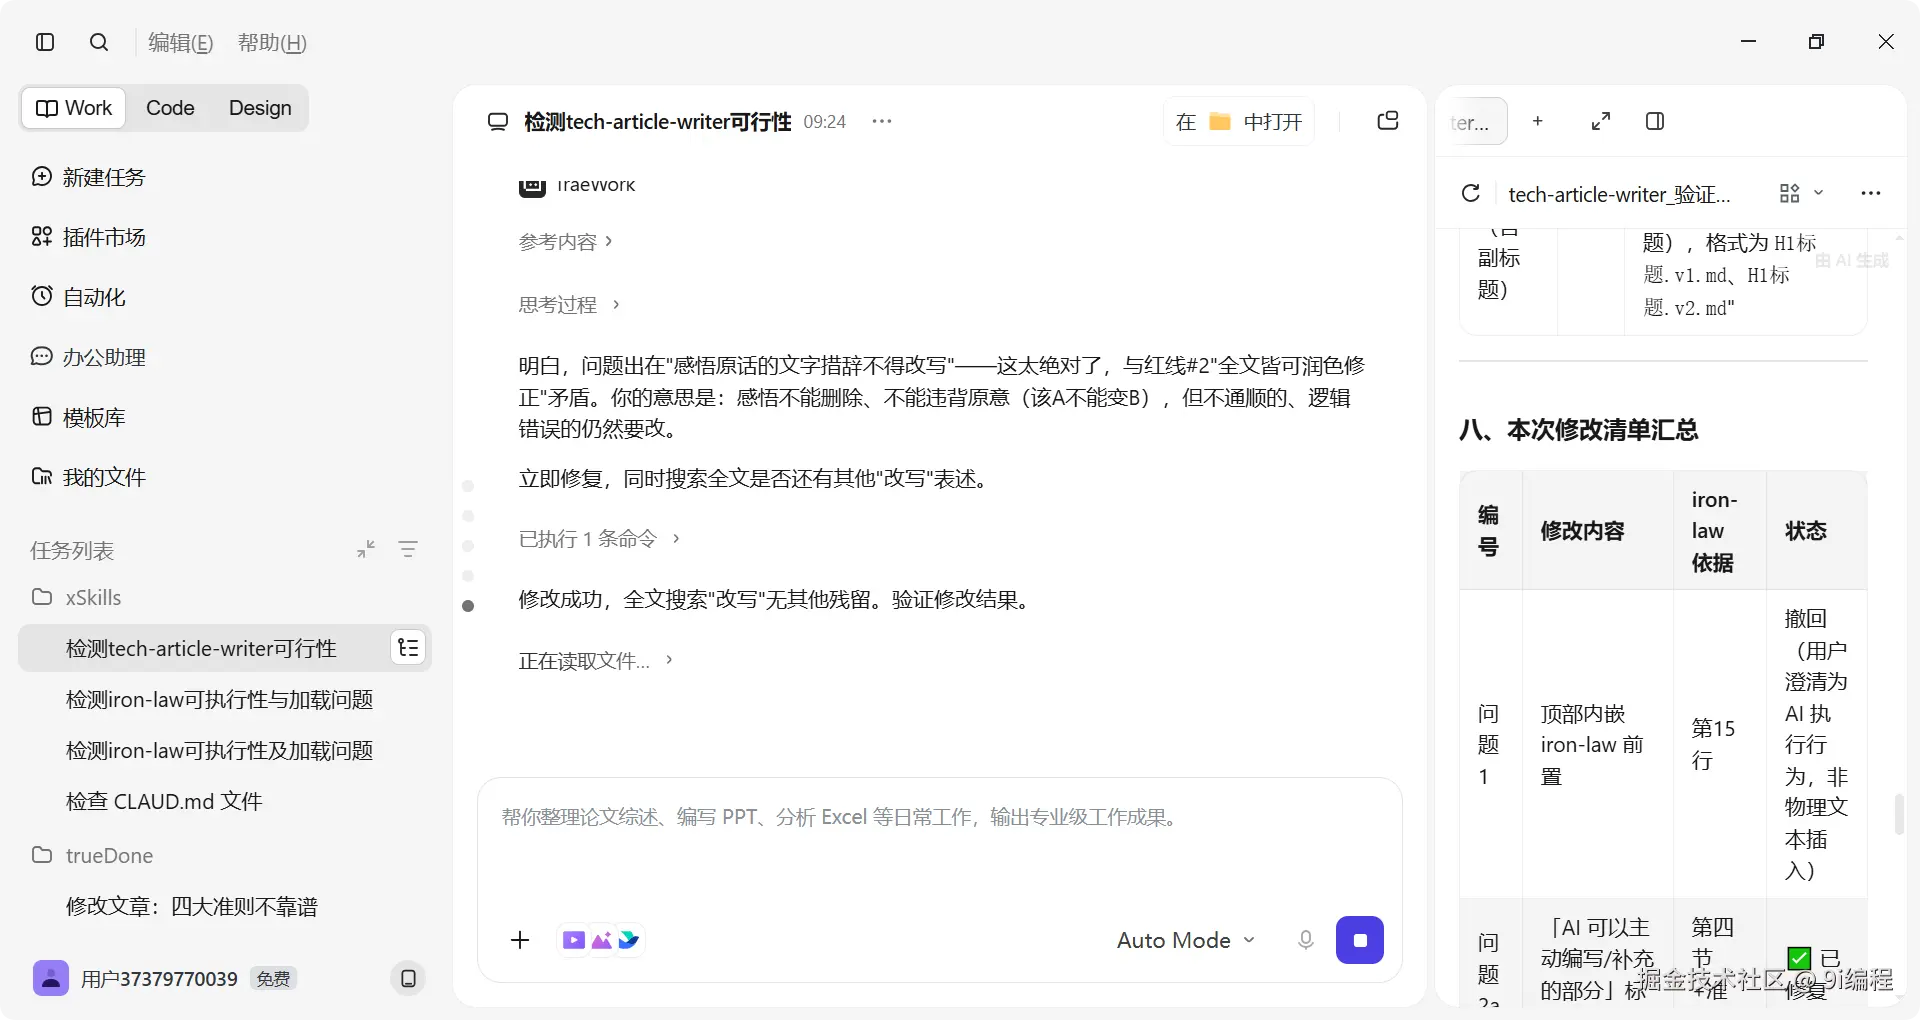Open the 模板库 template library
The width and height of the screenshot is (1920, 1020).
point(79,417)
